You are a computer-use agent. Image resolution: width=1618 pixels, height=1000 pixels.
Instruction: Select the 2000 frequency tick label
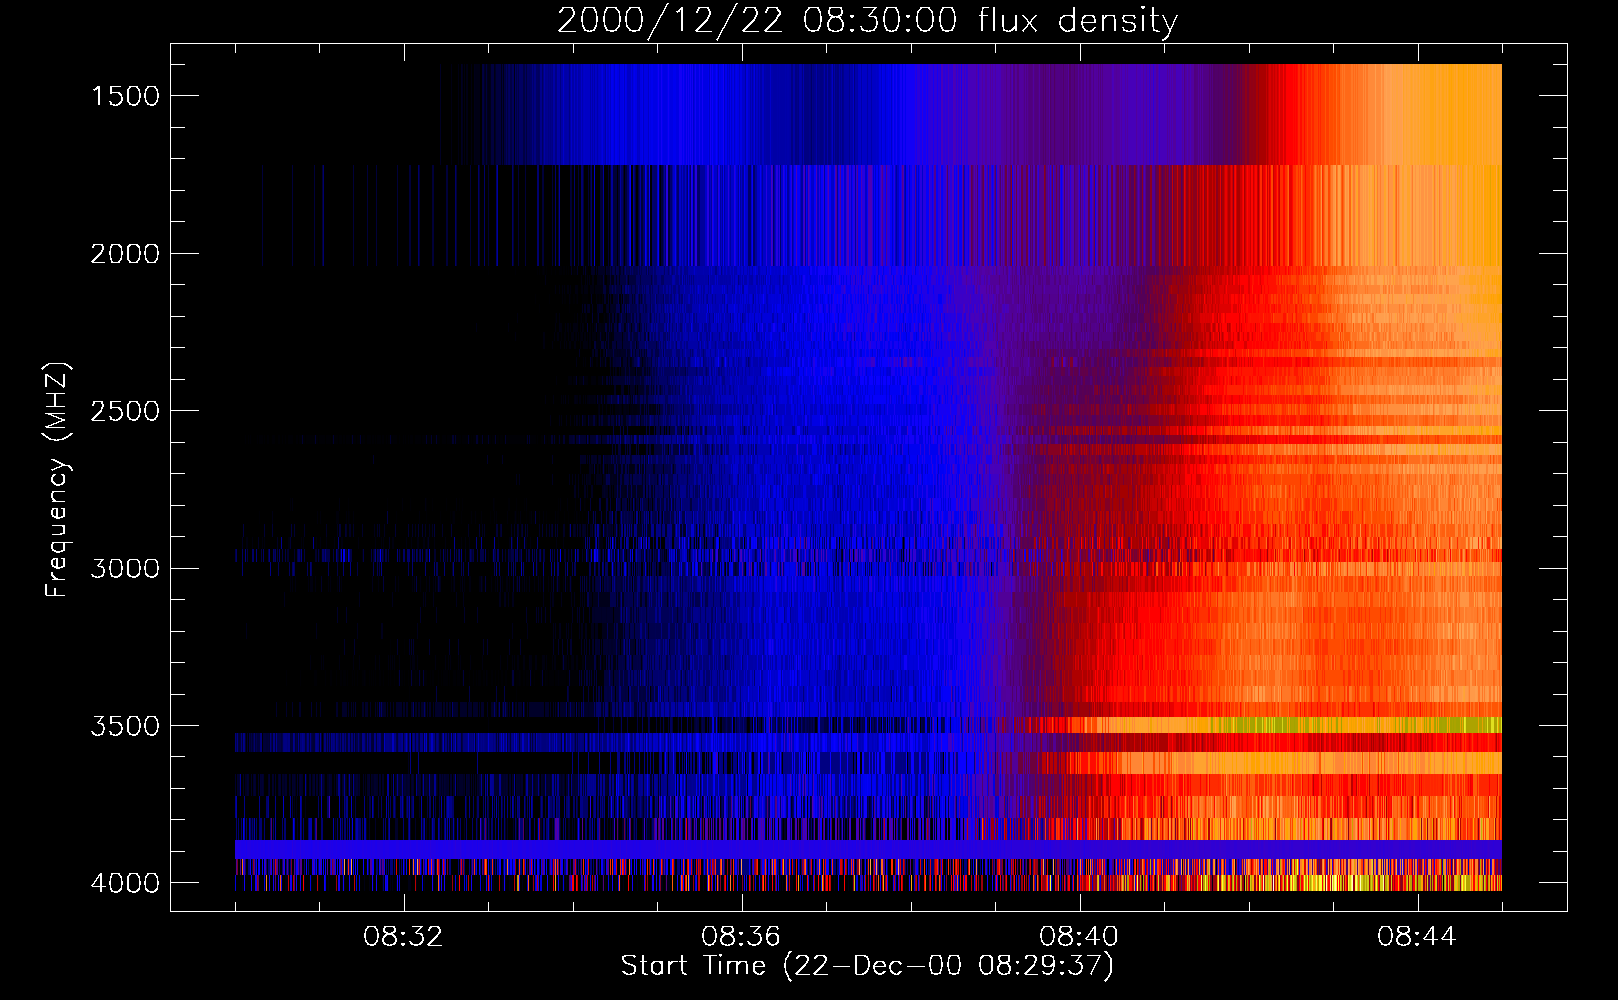pos(125,254)
